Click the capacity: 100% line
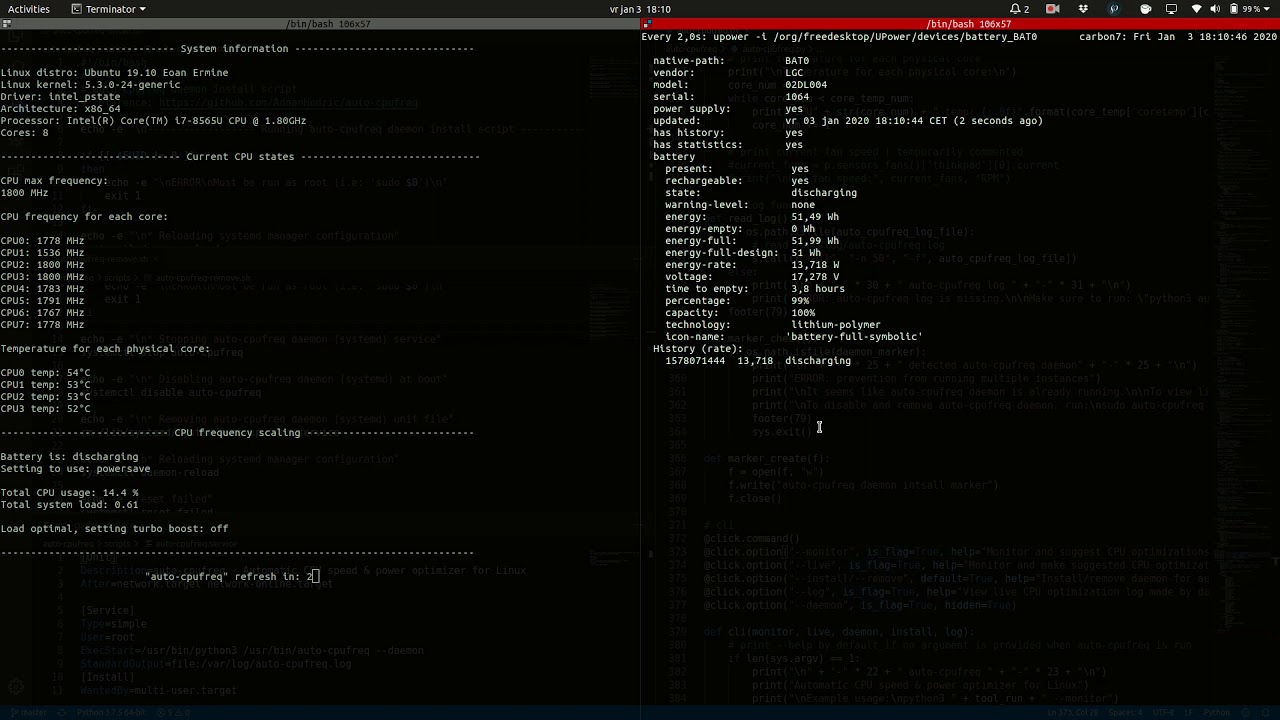Image resolution: width=1280 pixels, height=720 pixels. (740, 312)
